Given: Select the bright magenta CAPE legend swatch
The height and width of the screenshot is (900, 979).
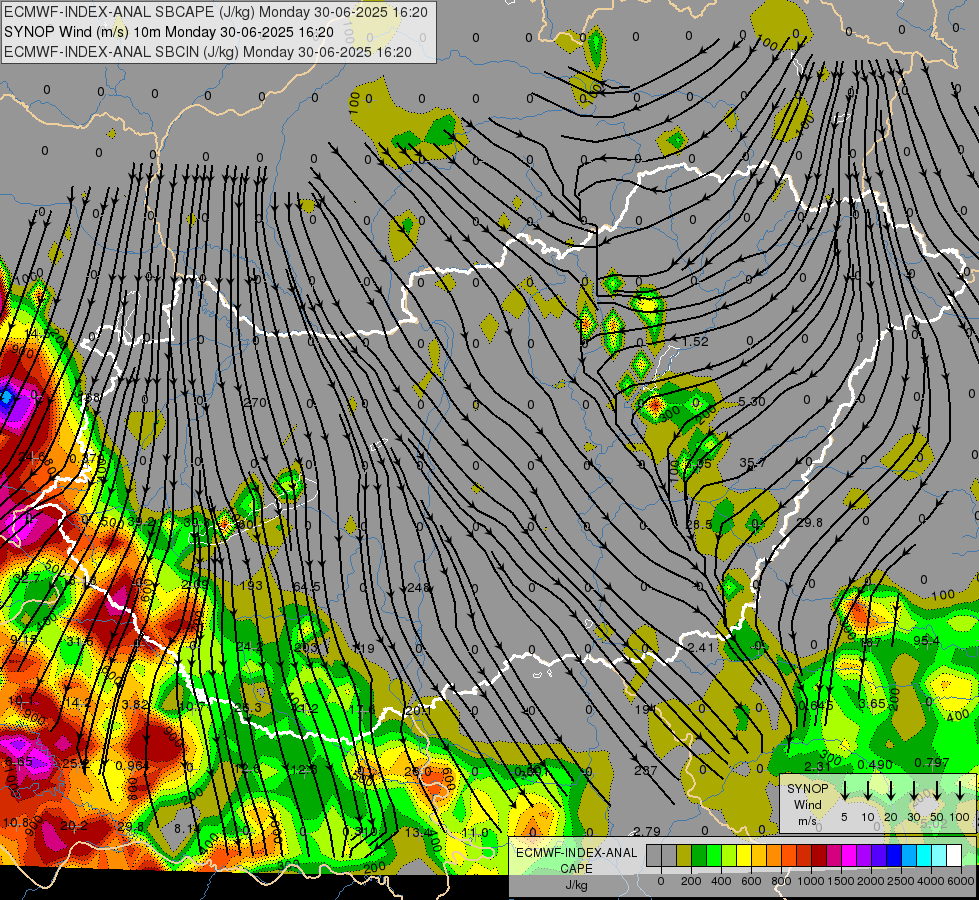Looking at the screenshot, I should (x=849, y=856).
